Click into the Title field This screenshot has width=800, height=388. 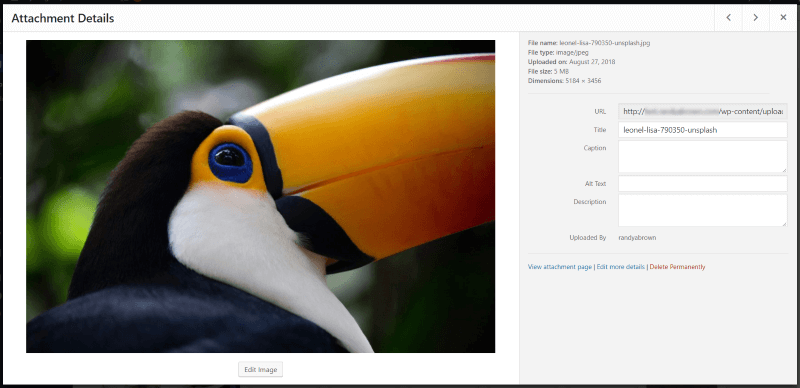703,130
